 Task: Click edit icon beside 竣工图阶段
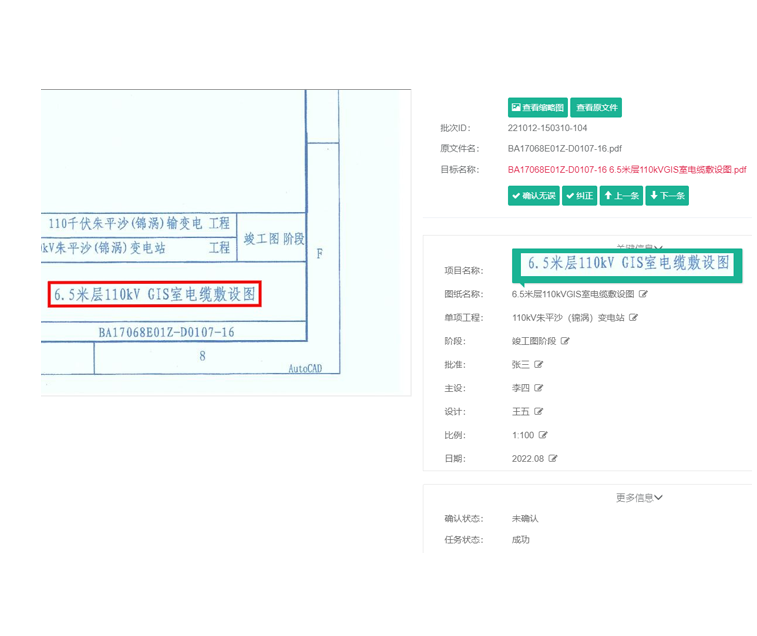click(565, 341)
